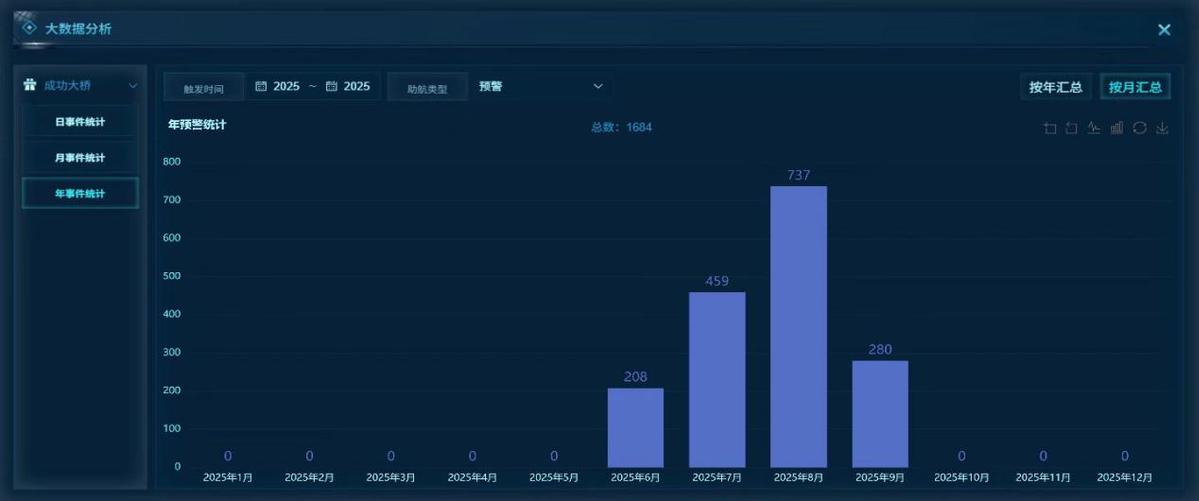Open the 预警 type dropdown
Viewport: 1199px width, 501px height.
[541, 86]
